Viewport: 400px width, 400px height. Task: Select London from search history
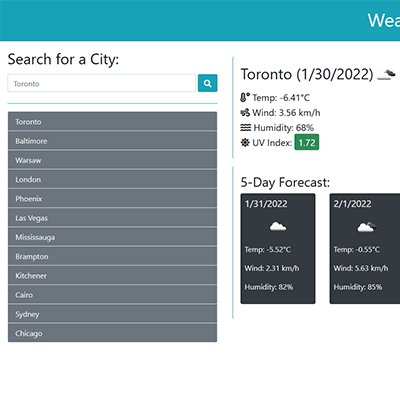112,179
